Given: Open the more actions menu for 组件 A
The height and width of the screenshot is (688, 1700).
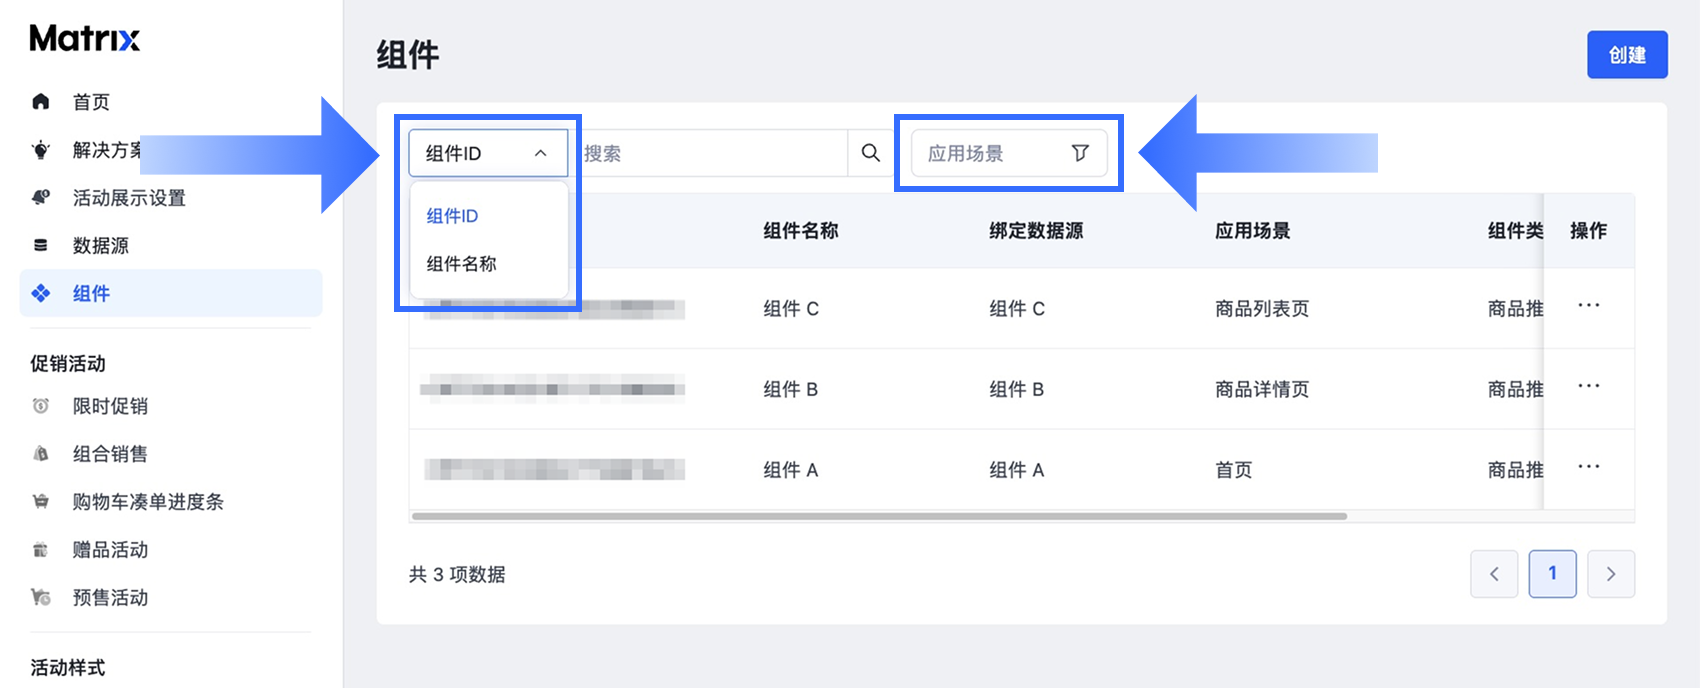Looking at the screenshot, I should (x=1588, y=467).
